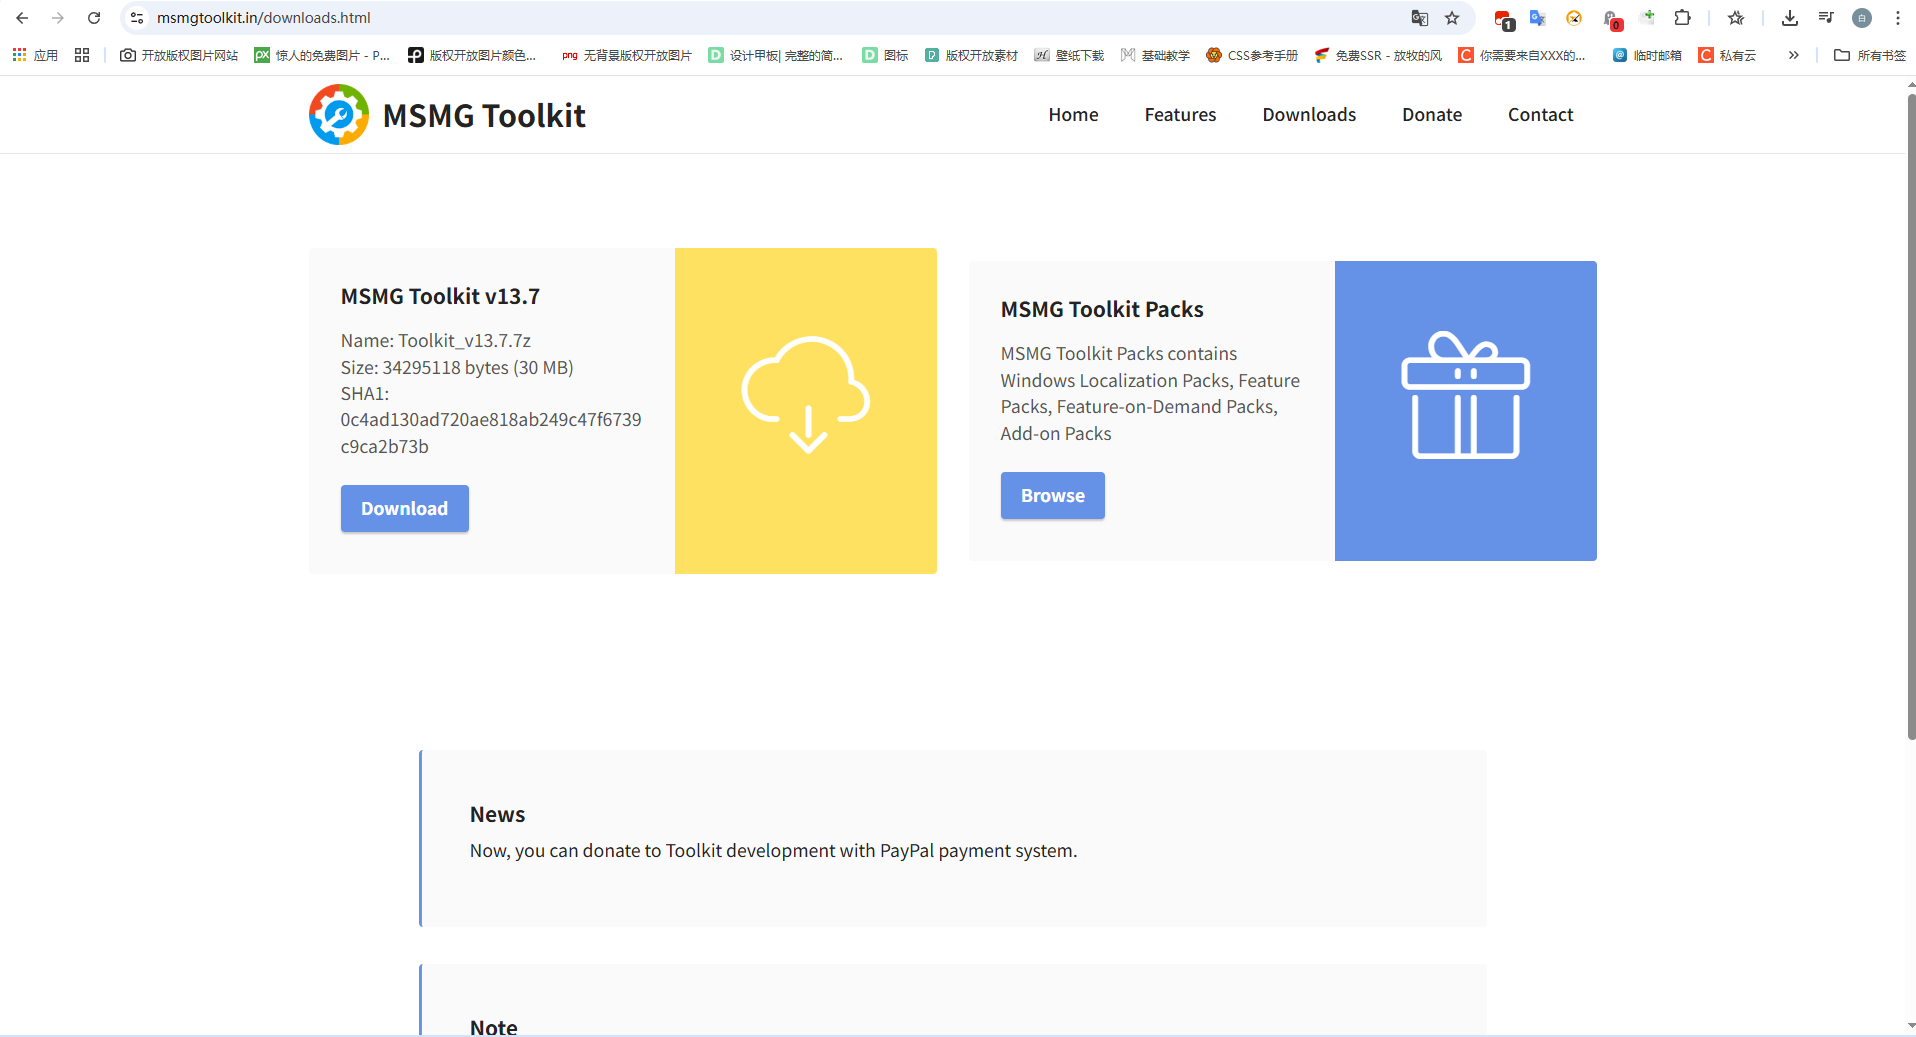The height and width of the screenshot is (1037, 1916).
Task: Open the 所有书签 all bookmarks folder
Action: point(1870,55)
